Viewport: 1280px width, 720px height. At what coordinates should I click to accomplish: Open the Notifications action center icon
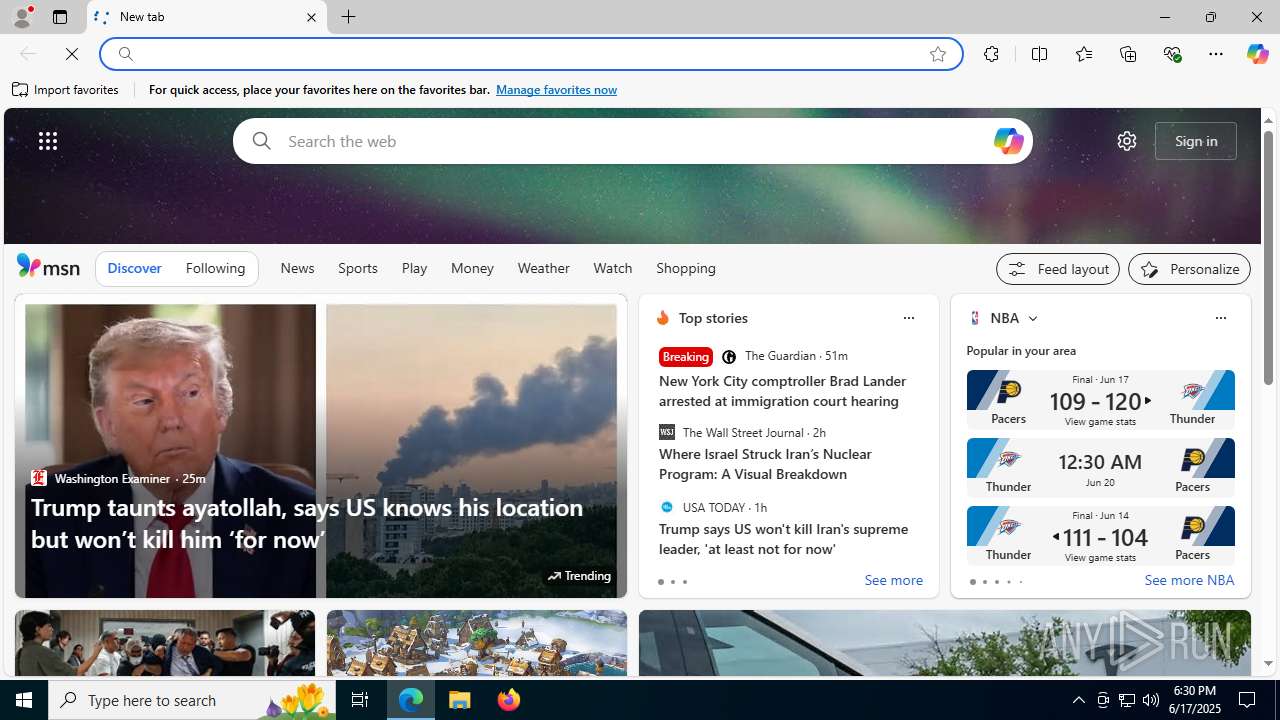[1248, 700]
